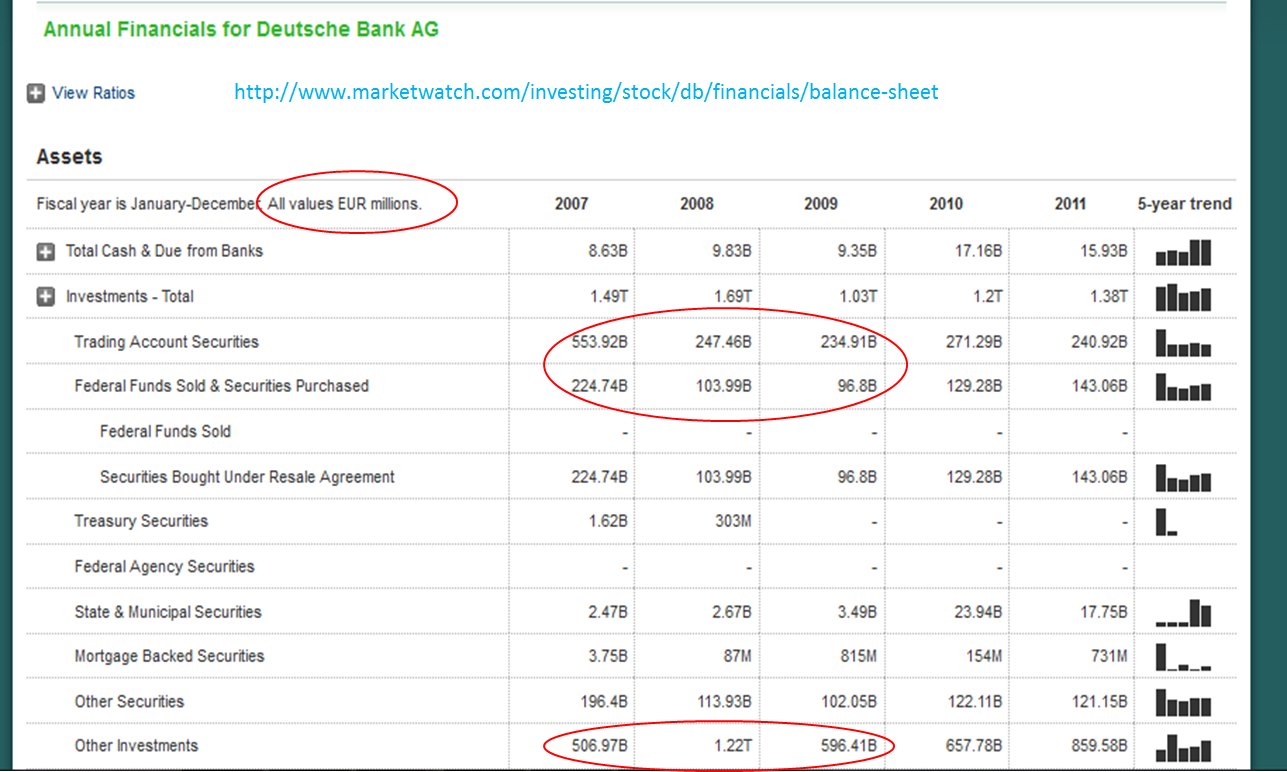The width and height of the screenshot is (1287, 772).
Task: Click the 731M Mortgage Backed Securities value
Action: pos(1109,657)
